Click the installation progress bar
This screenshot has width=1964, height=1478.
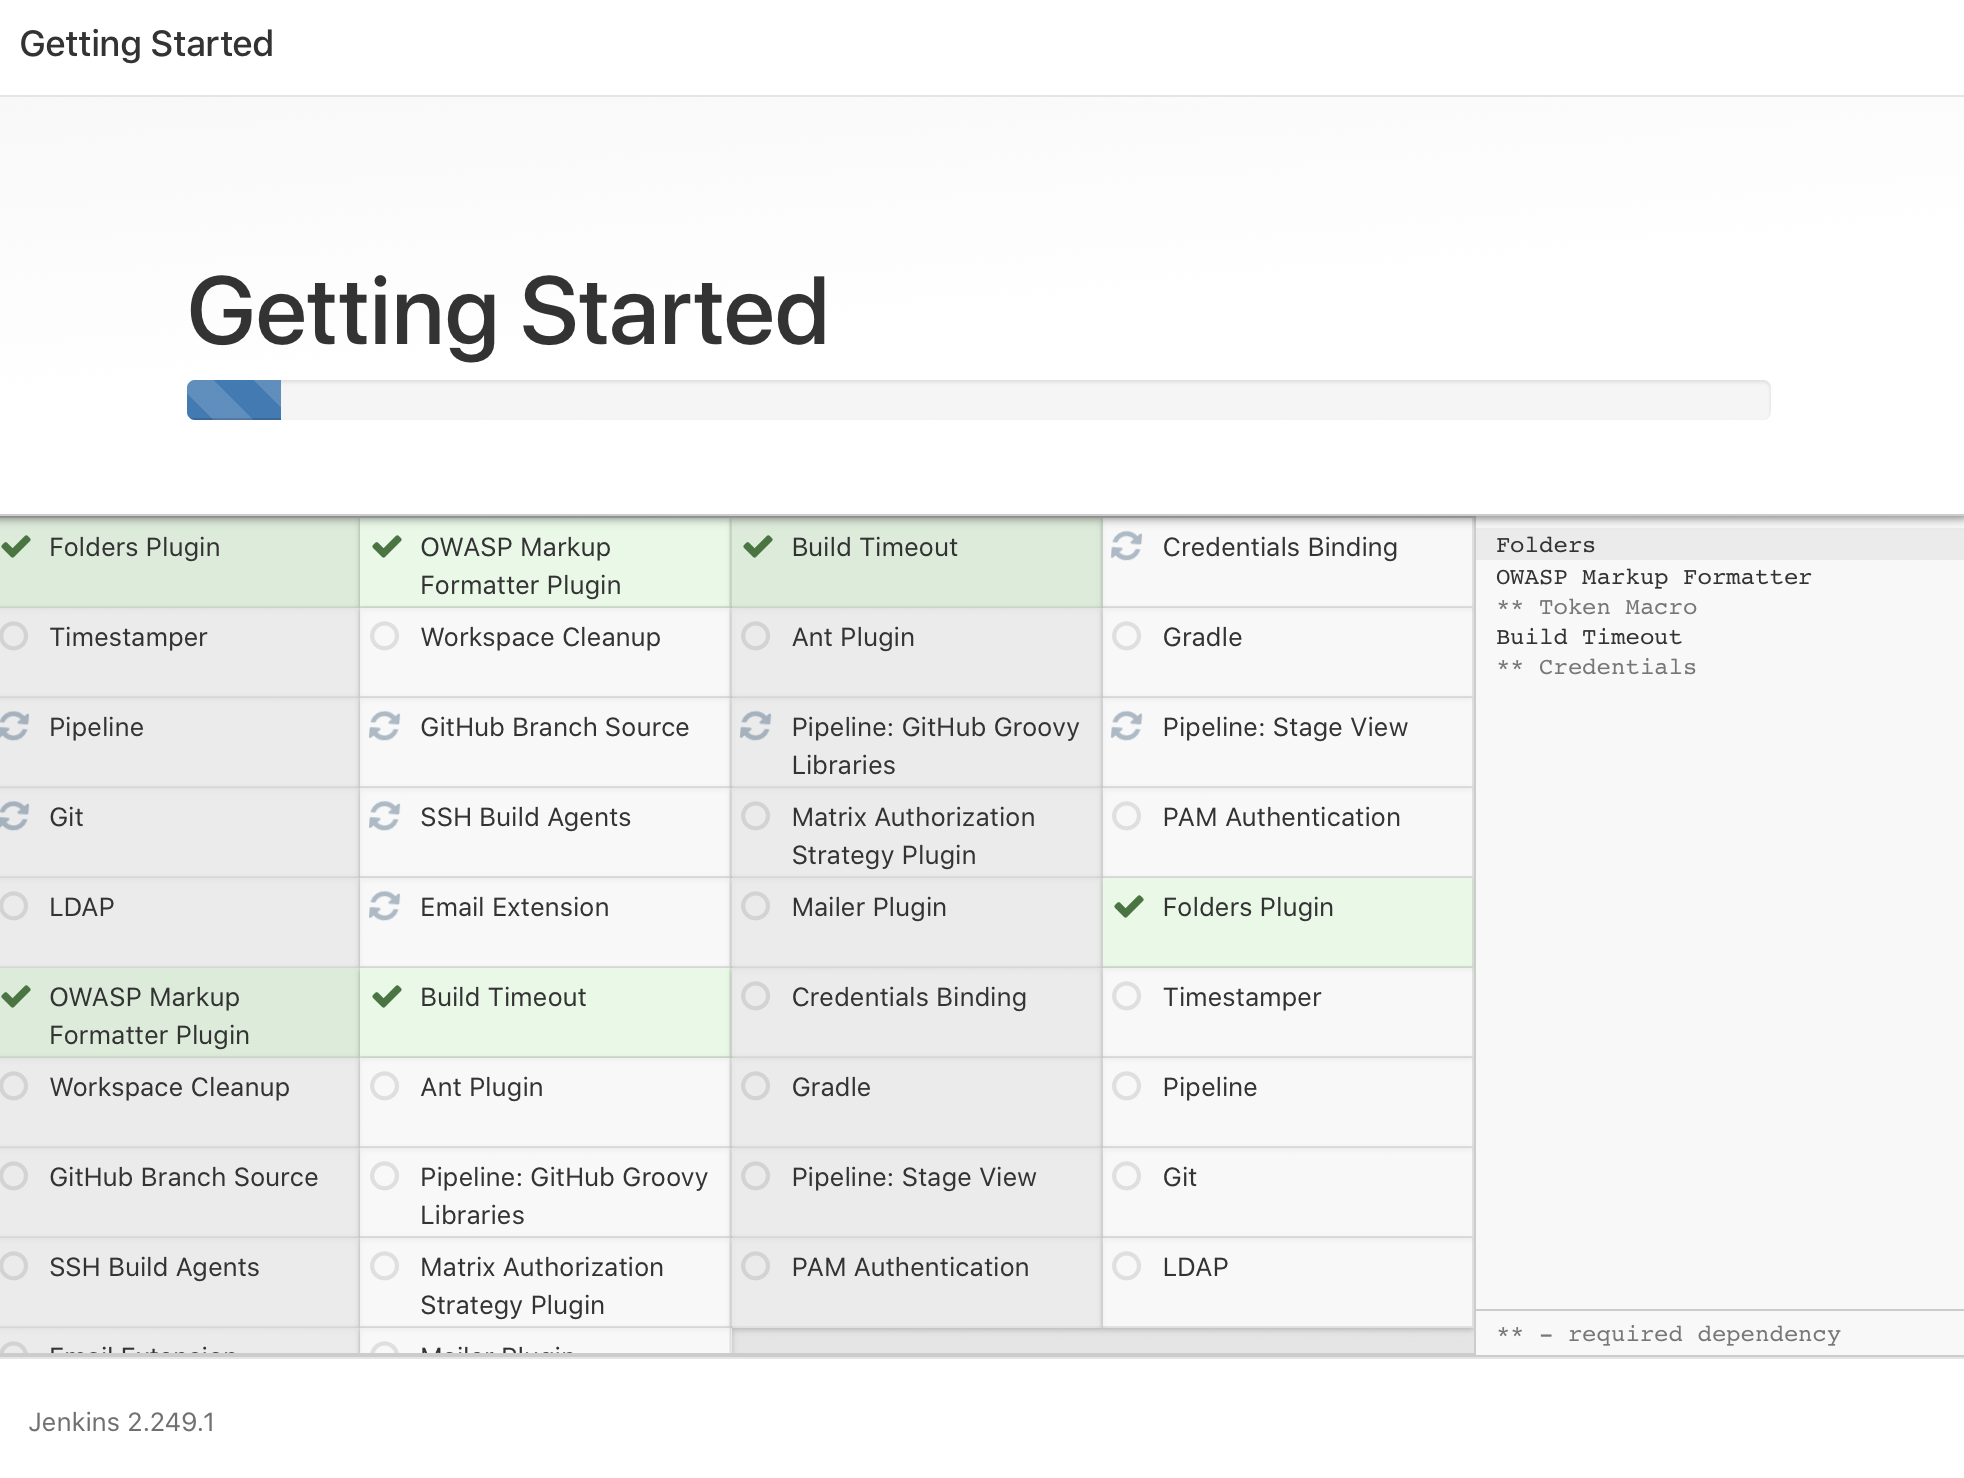click(x=977, y=400)
